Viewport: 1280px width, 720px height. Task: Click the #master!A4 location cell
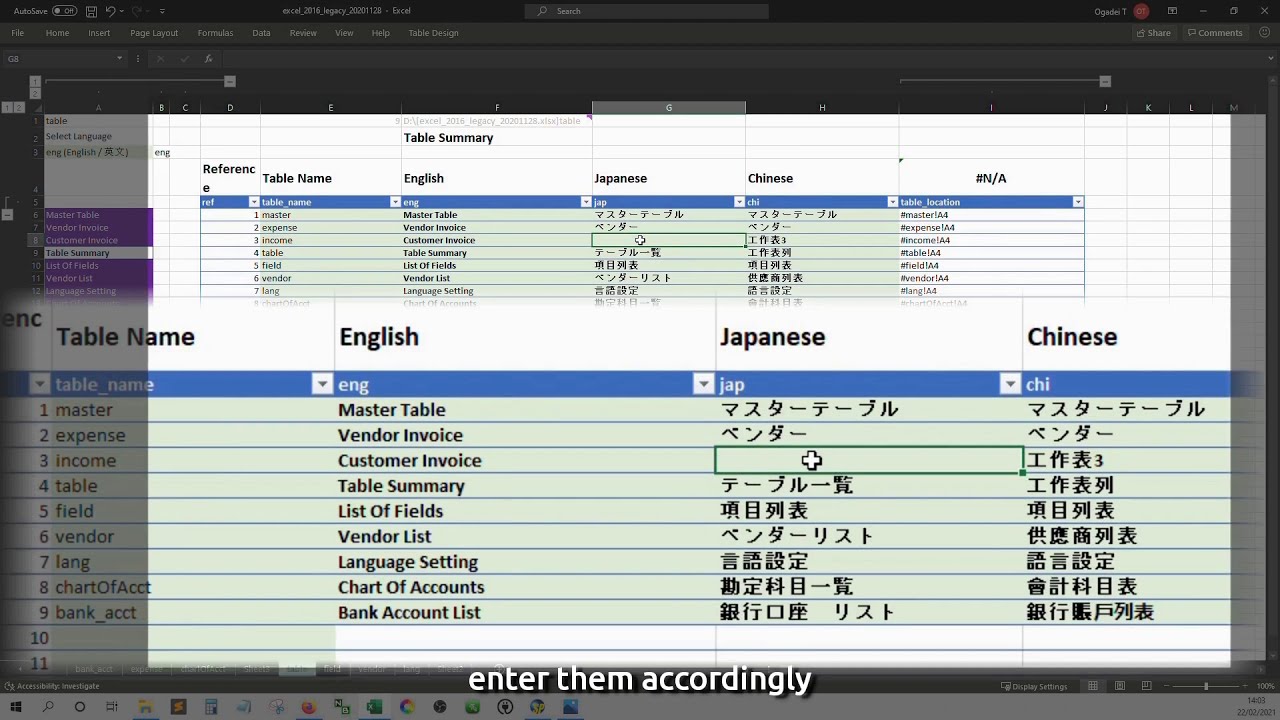(x=991, y=215)
